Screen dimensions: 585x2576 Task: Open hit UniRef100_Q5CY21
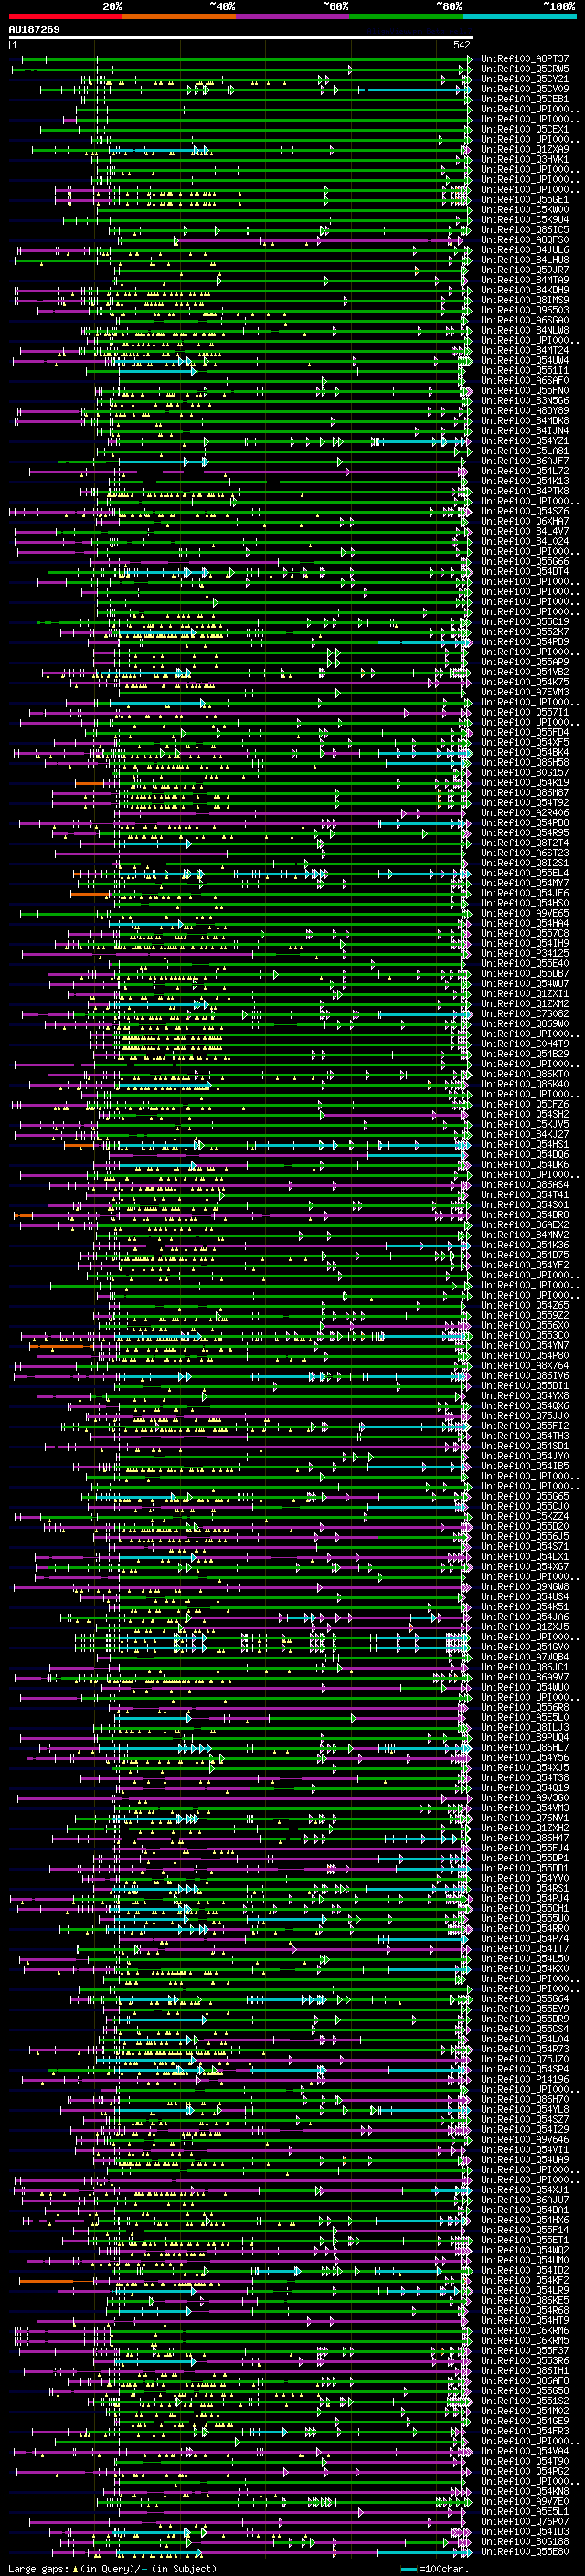(x=525, y=79)
